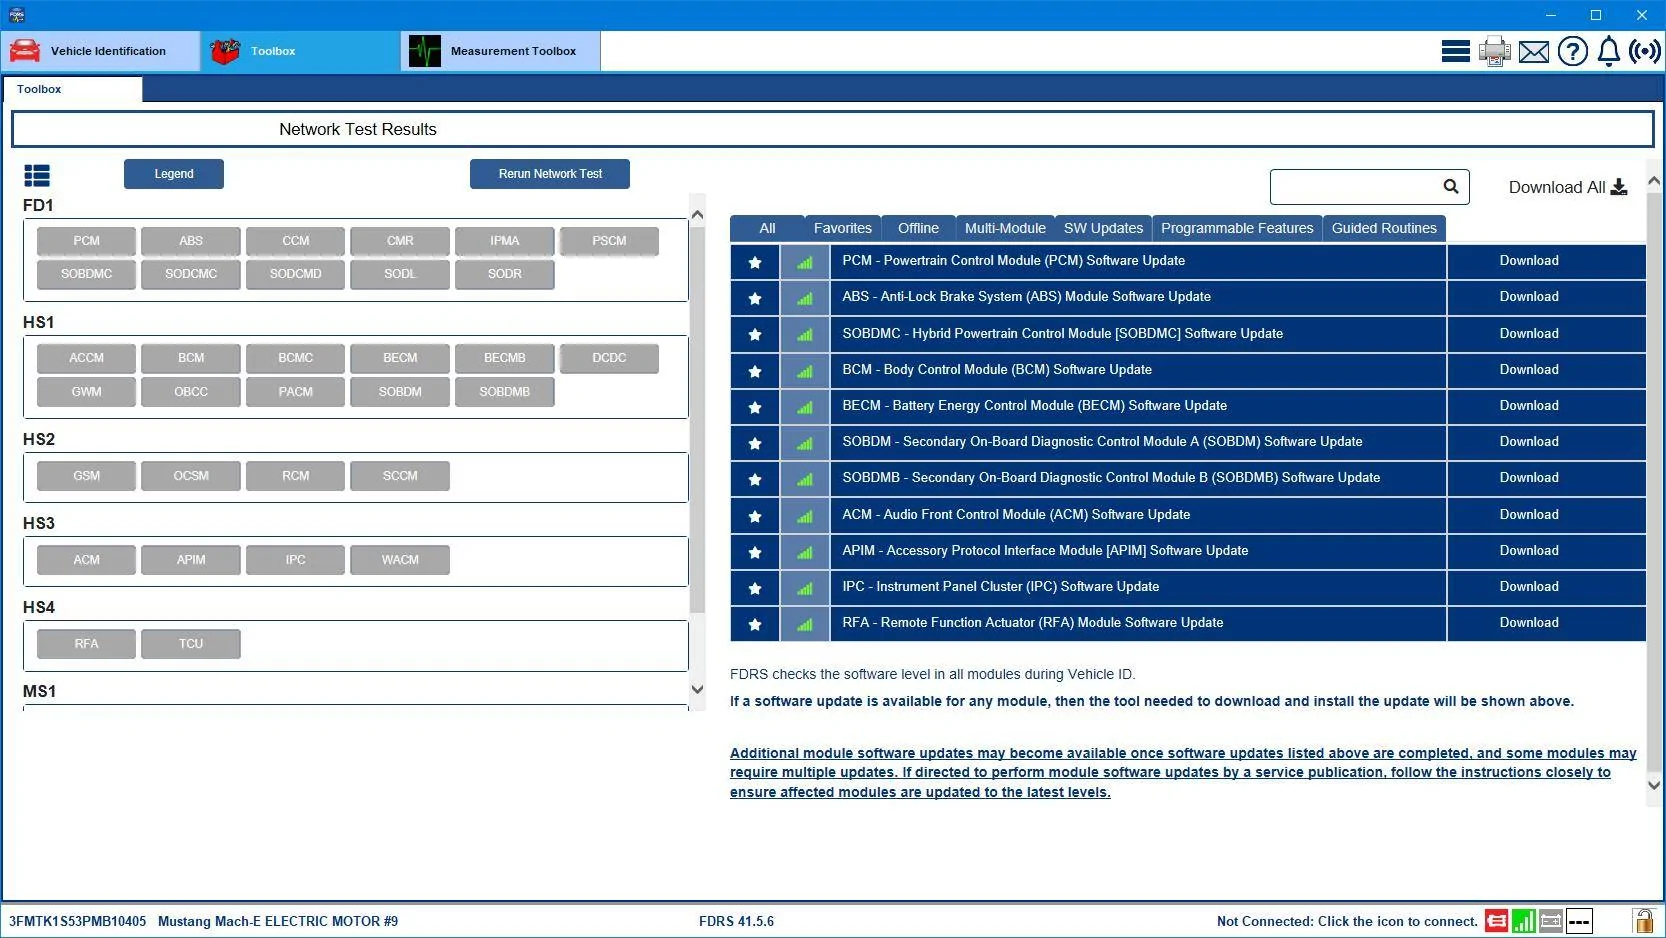
Task: Click the wireless broadcast signal icon
Action: 1645,51
